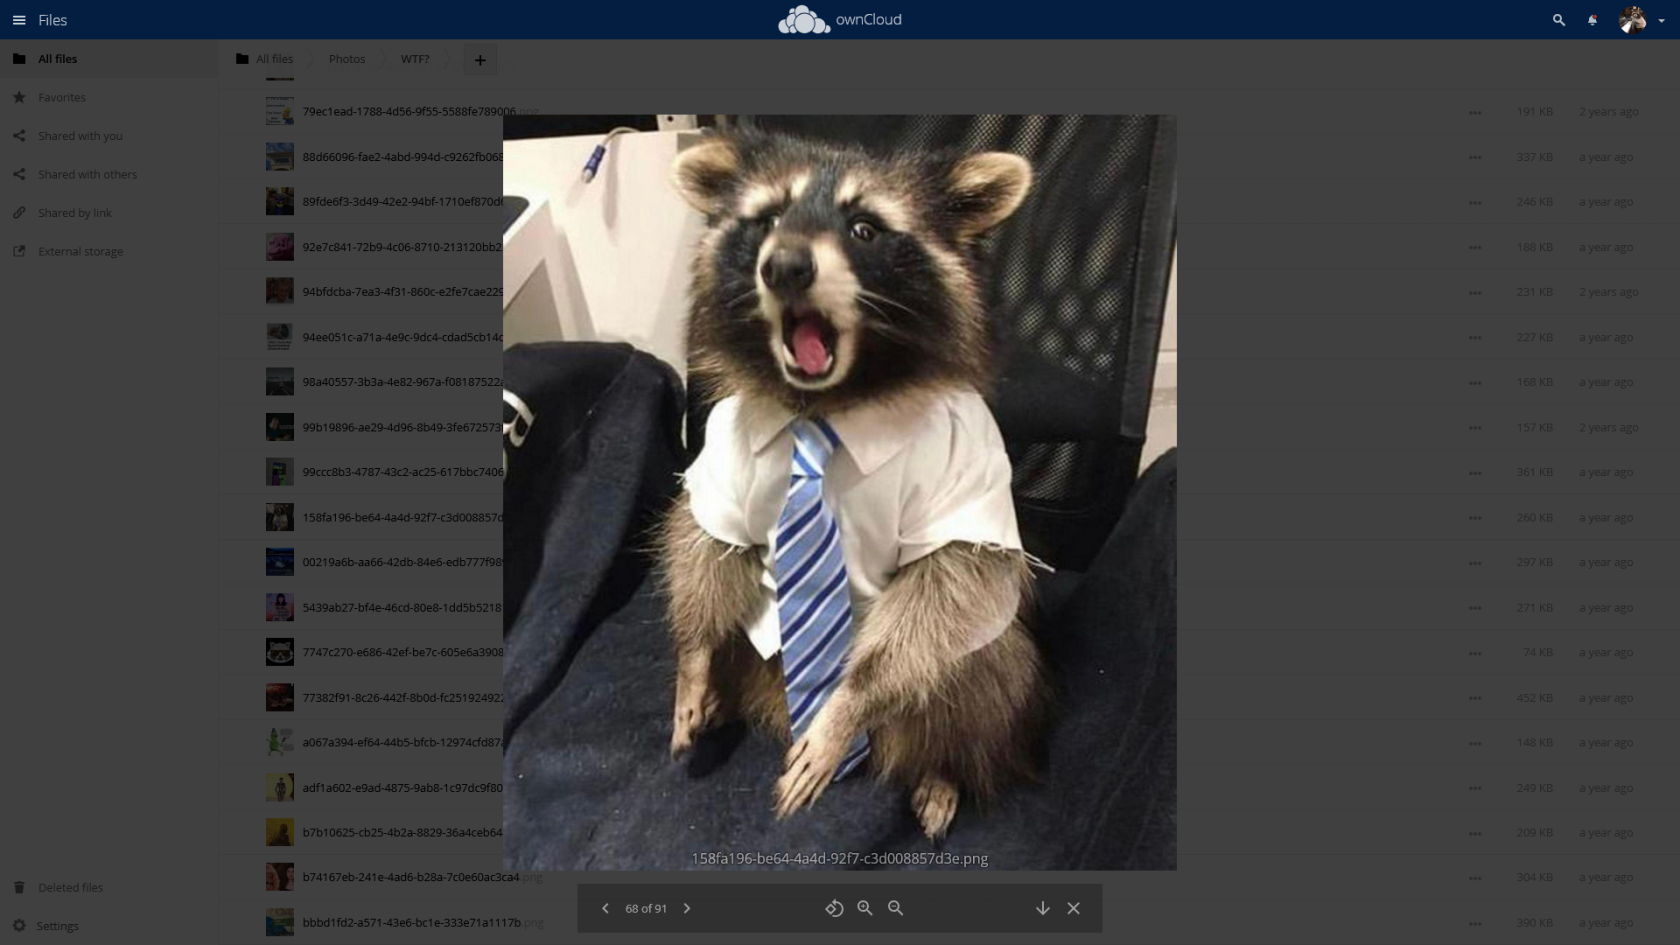
Task: Open file a067a394-ef64-44b5 by its name
Action: (402, 742)
